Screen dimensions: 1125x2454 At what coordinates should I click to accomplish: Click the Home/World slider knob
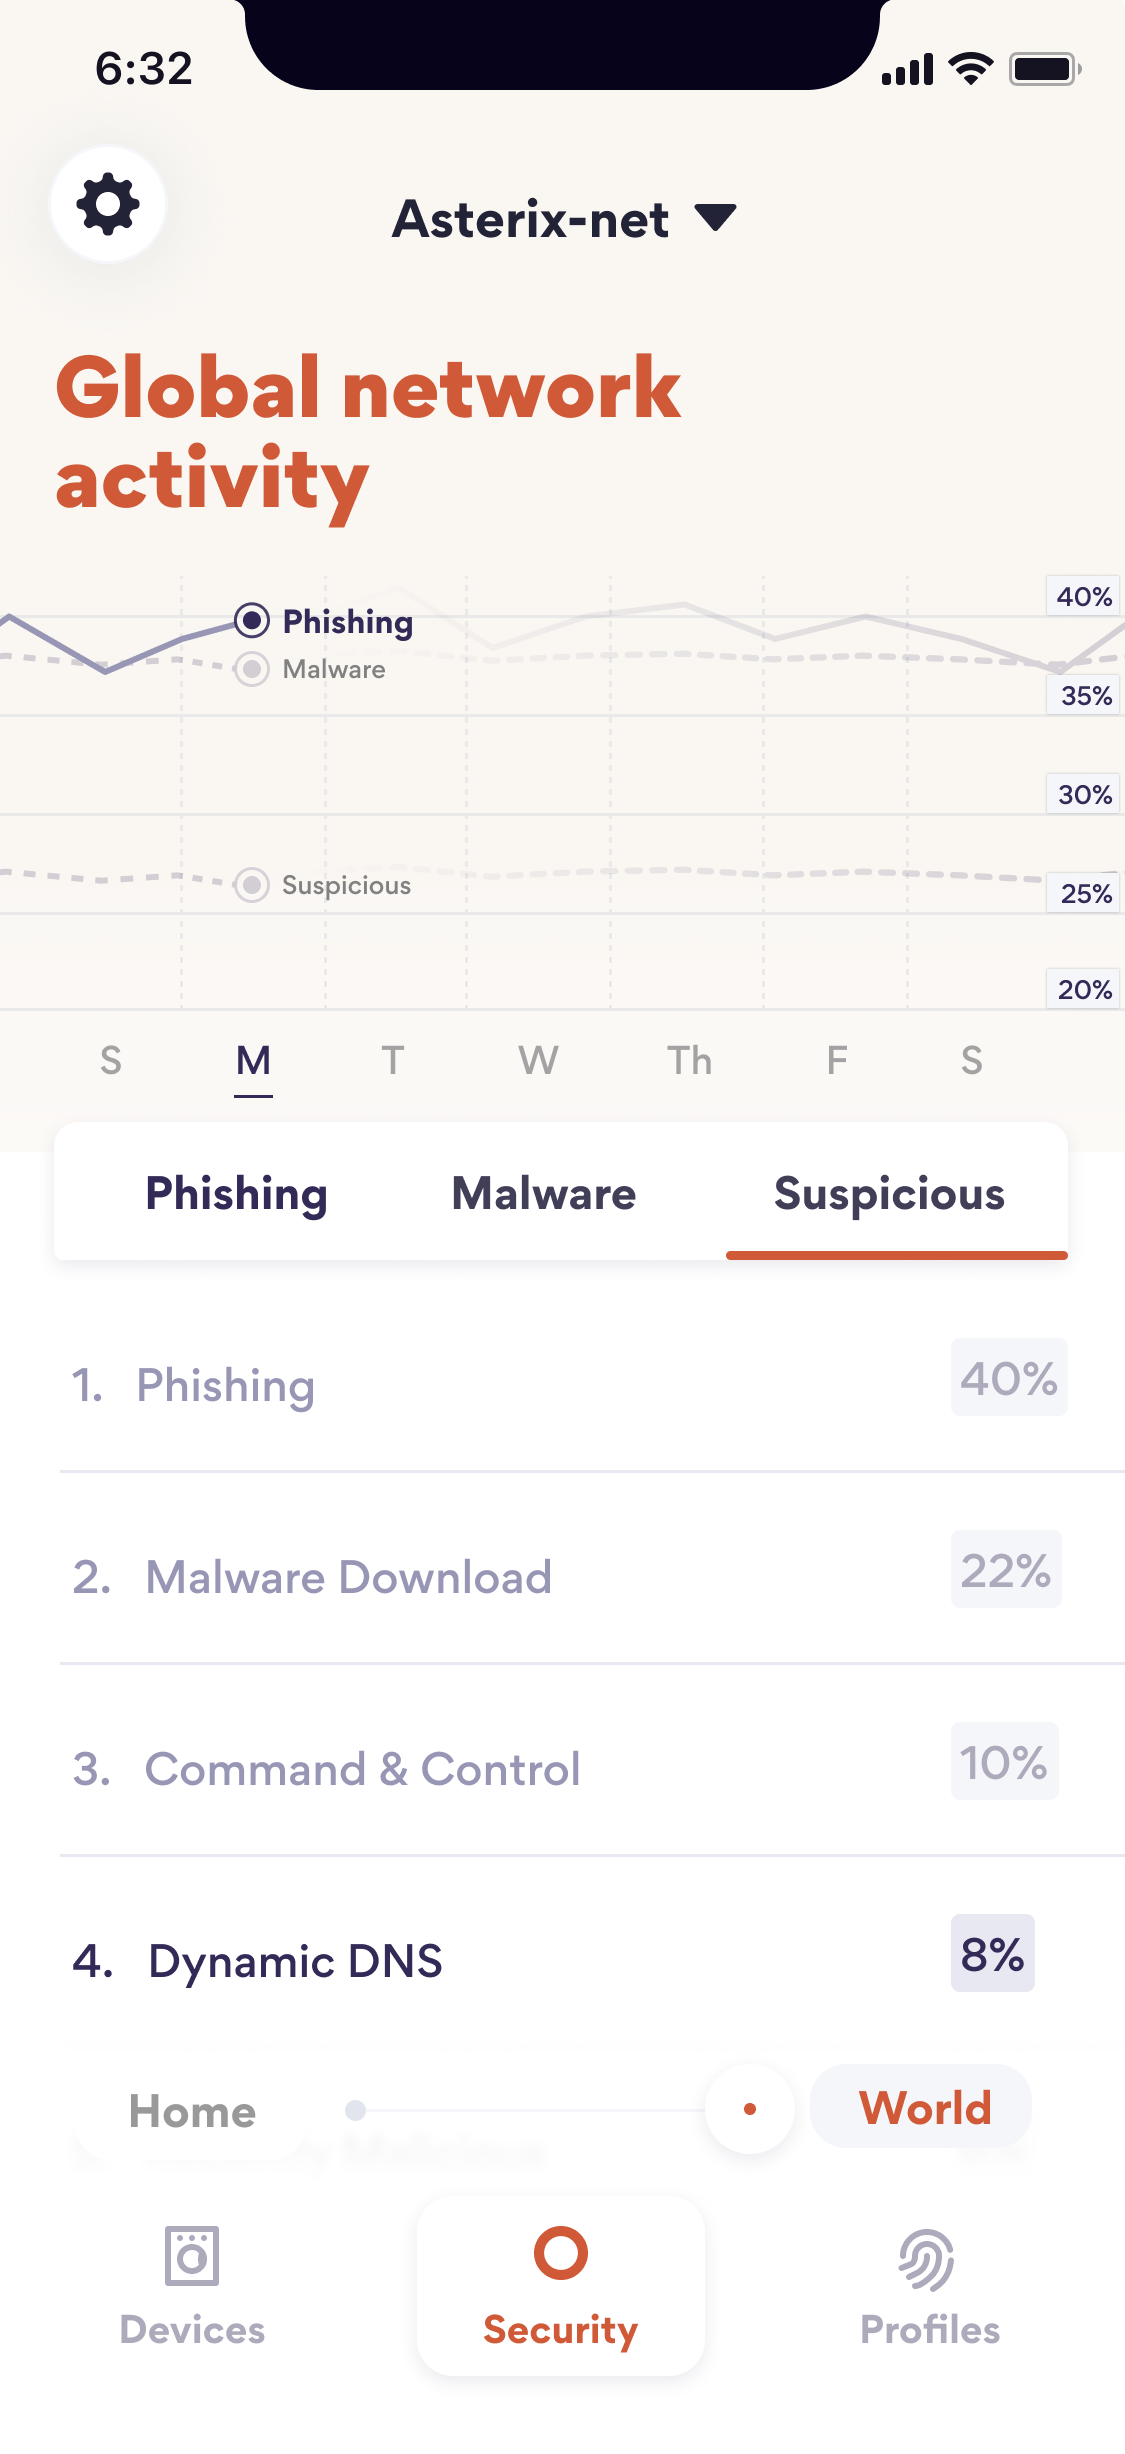click(x=750, y=2110)
